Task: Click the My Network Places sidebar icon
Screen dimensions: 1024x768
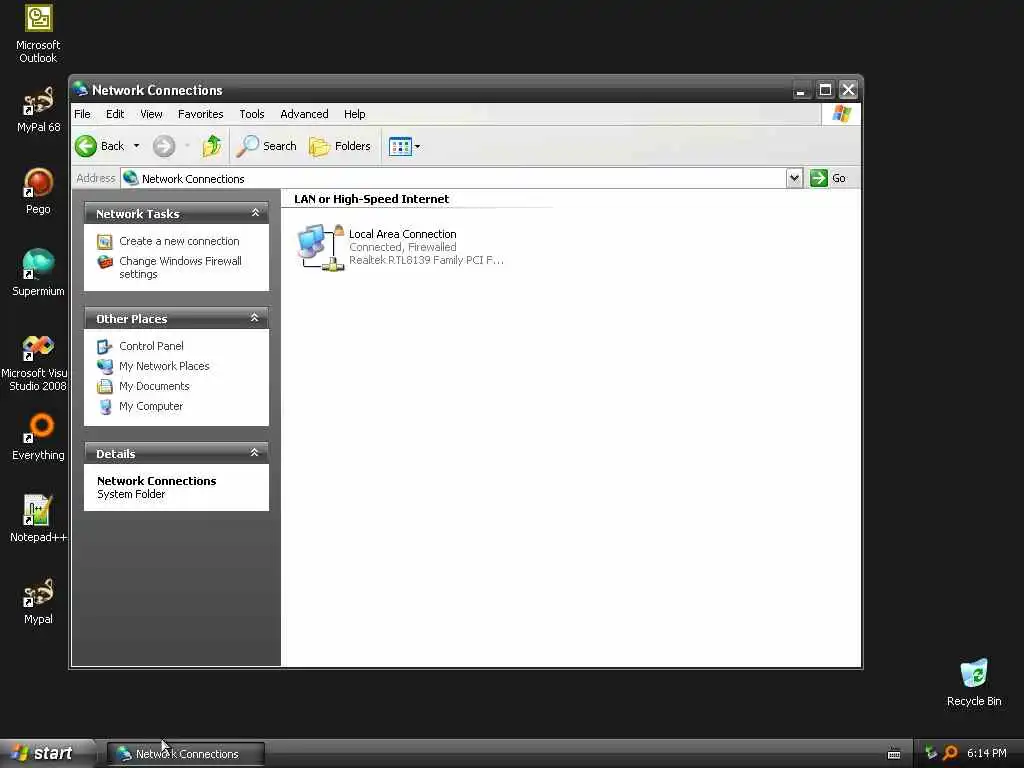Action: coord(104,367)
